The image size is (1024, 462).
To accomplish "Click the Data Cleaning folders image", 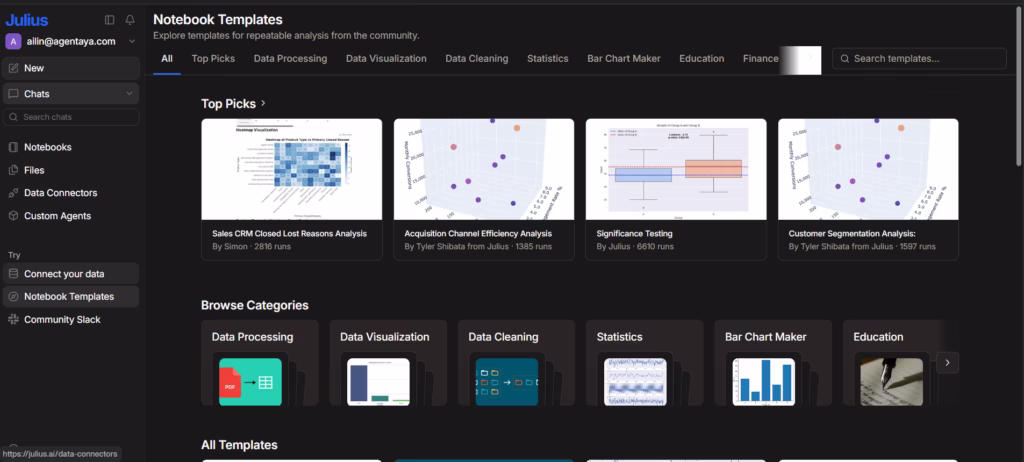I will pos(507,382).
